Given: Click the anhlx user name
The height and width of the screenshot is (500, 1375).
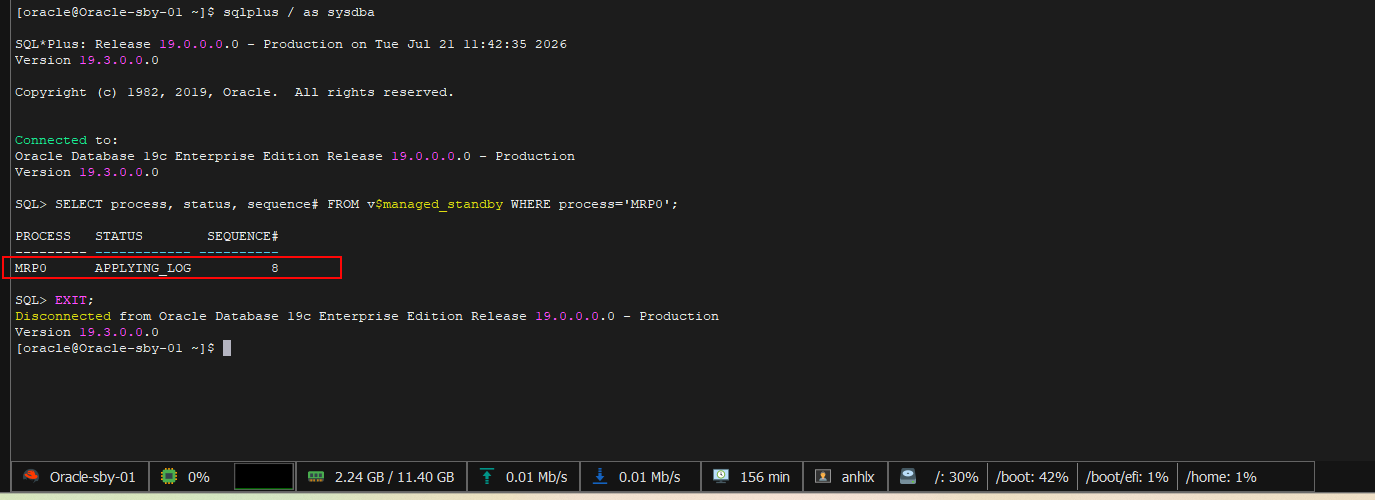Looking at the screenshot, I should (858, 477).
